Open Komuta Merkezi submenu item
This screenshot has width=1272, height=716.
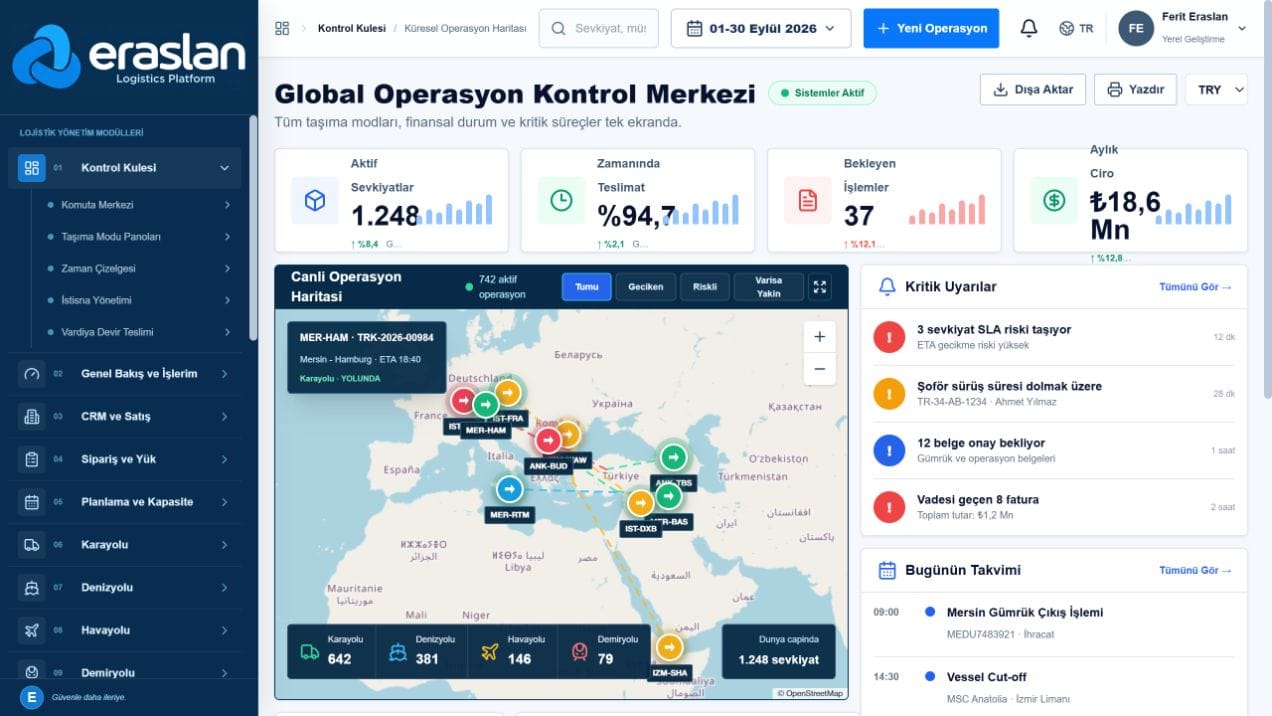pos(139,205)
